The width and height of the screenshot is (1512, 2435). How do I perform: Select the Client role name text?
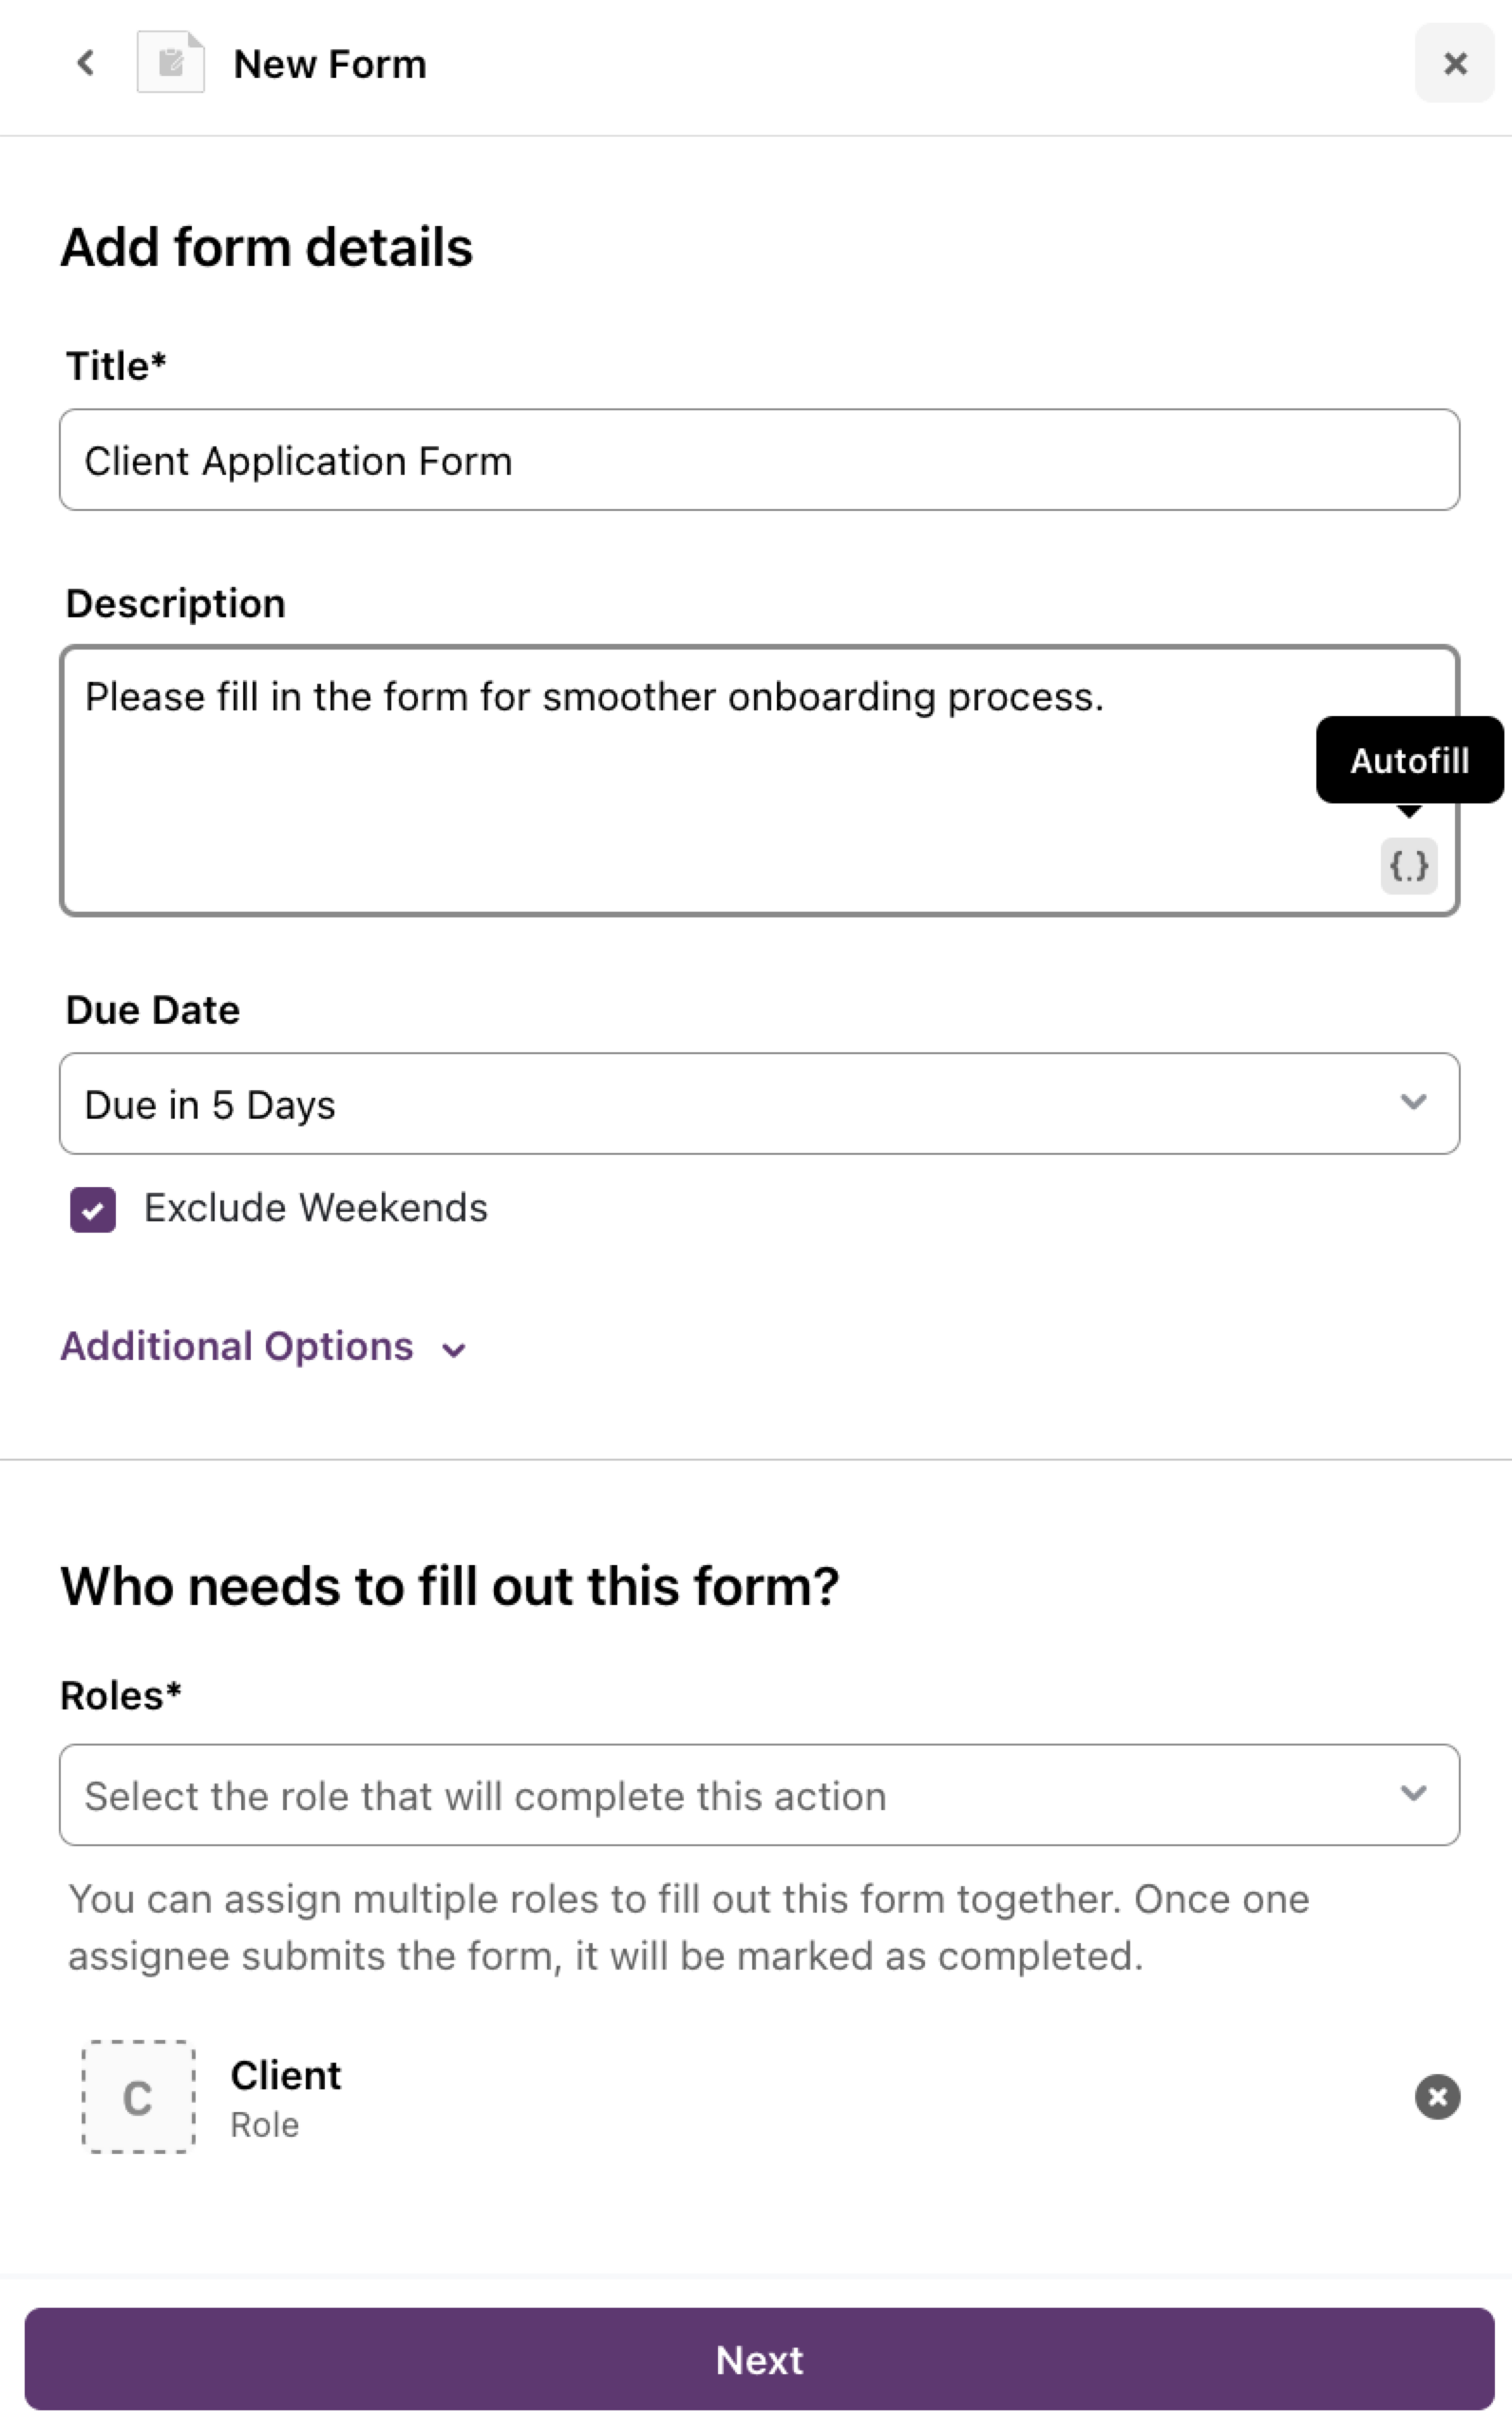tap(285, 2076)
